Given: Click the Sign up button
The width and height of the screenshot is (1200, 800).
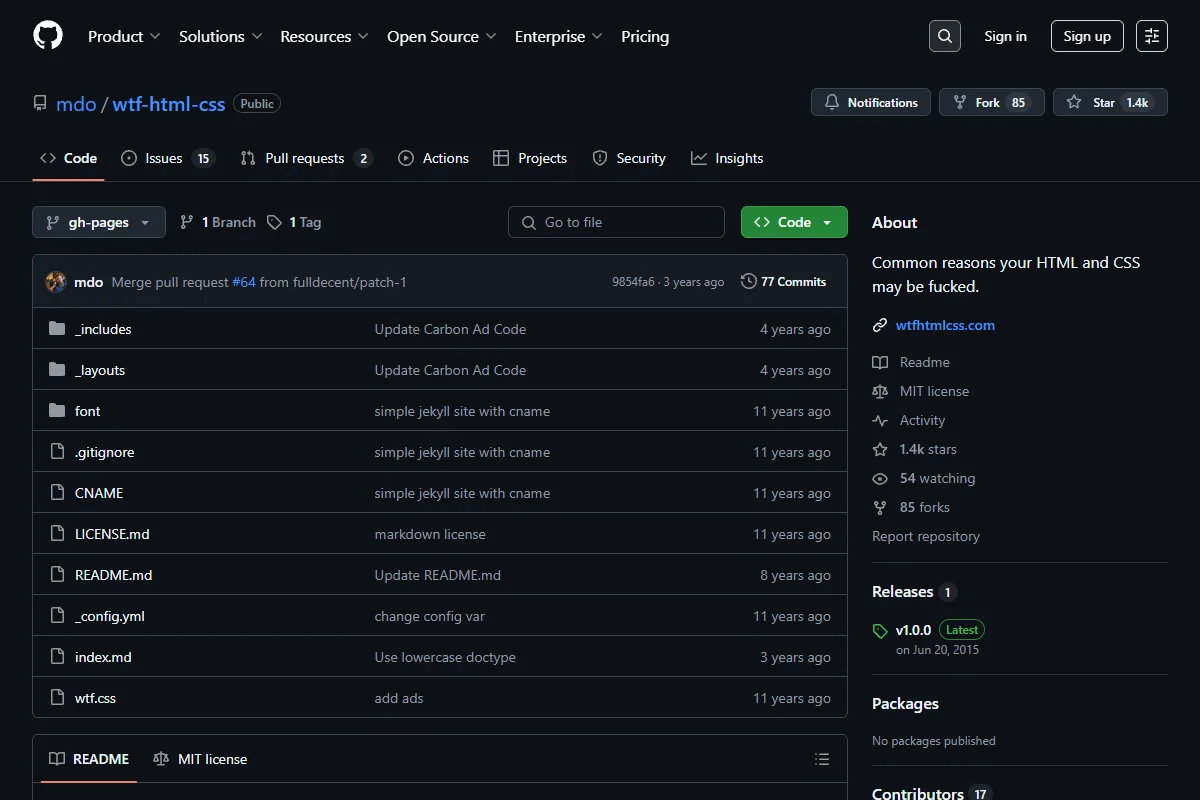Looking at the screenshot, I should (x=1087, y=36).
